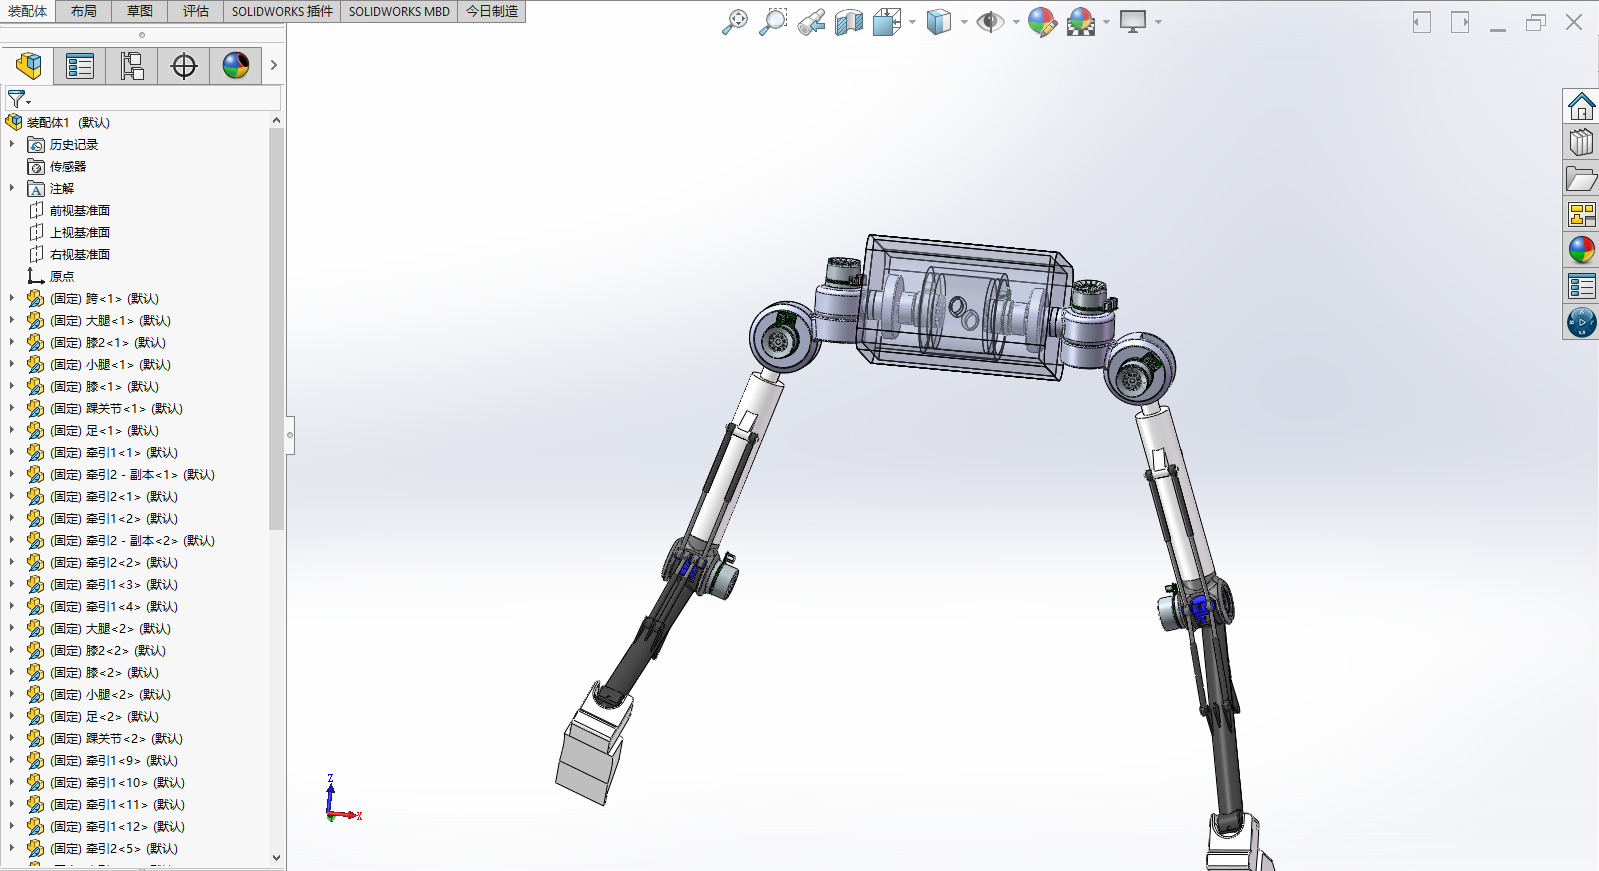Switch to the DimXpertManager crosshair tab
1599x871 pixels.
(x=184, y=66)
